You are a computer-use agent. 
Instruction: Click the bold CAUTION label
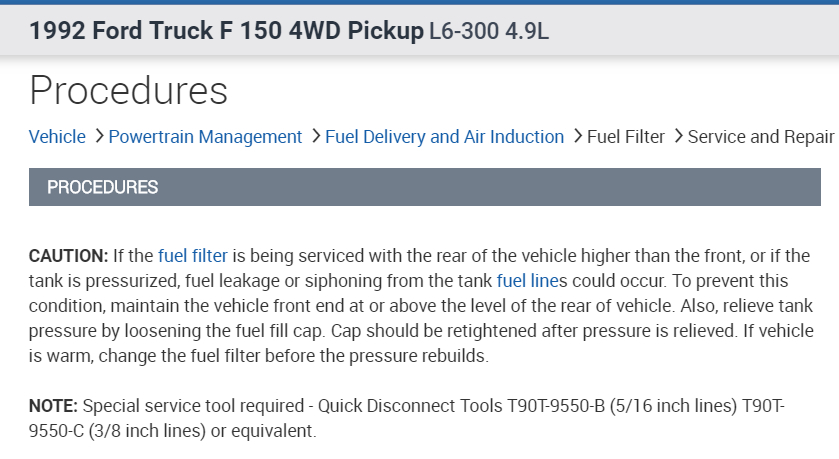pos(68,256)
